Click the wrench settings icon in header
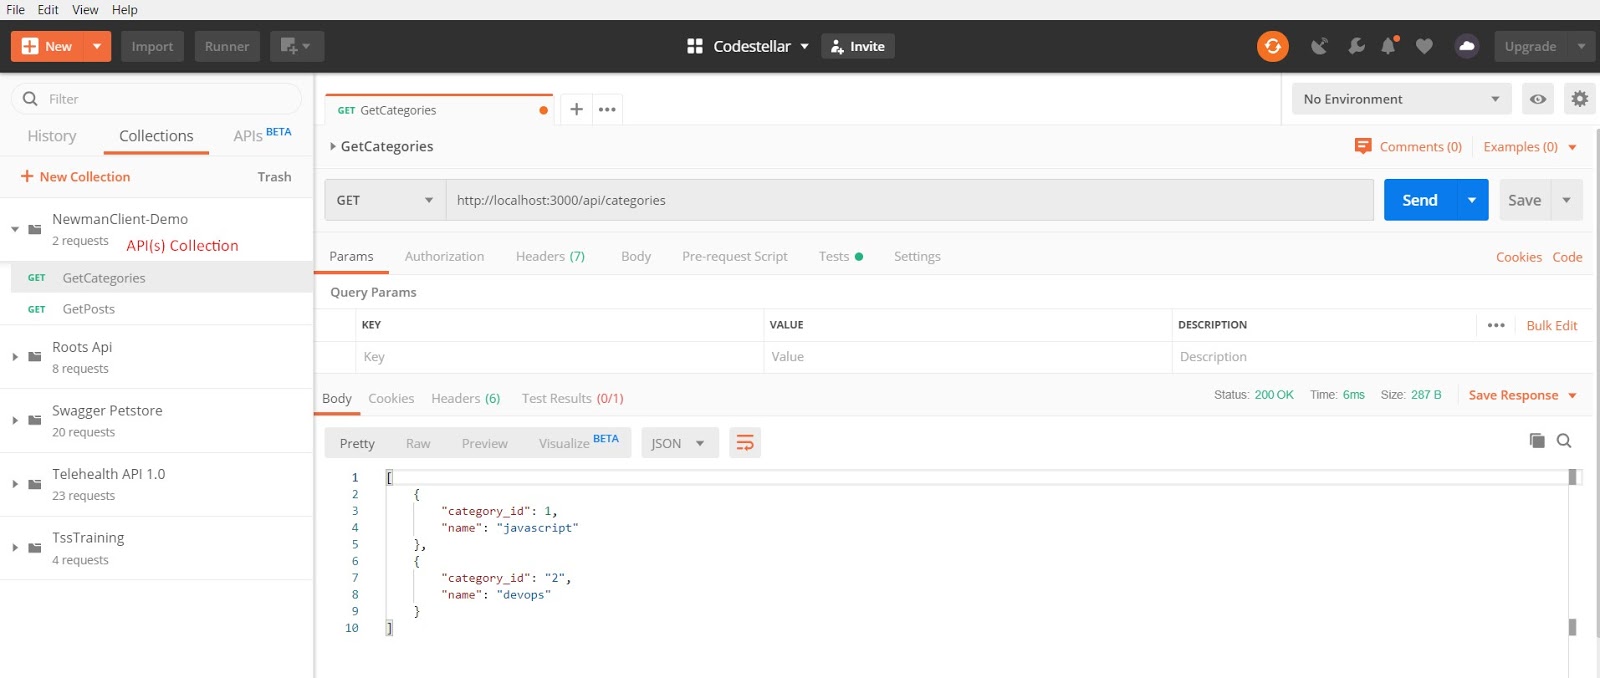Screen dimensions: 1600x678 [x=1356, y=46]
